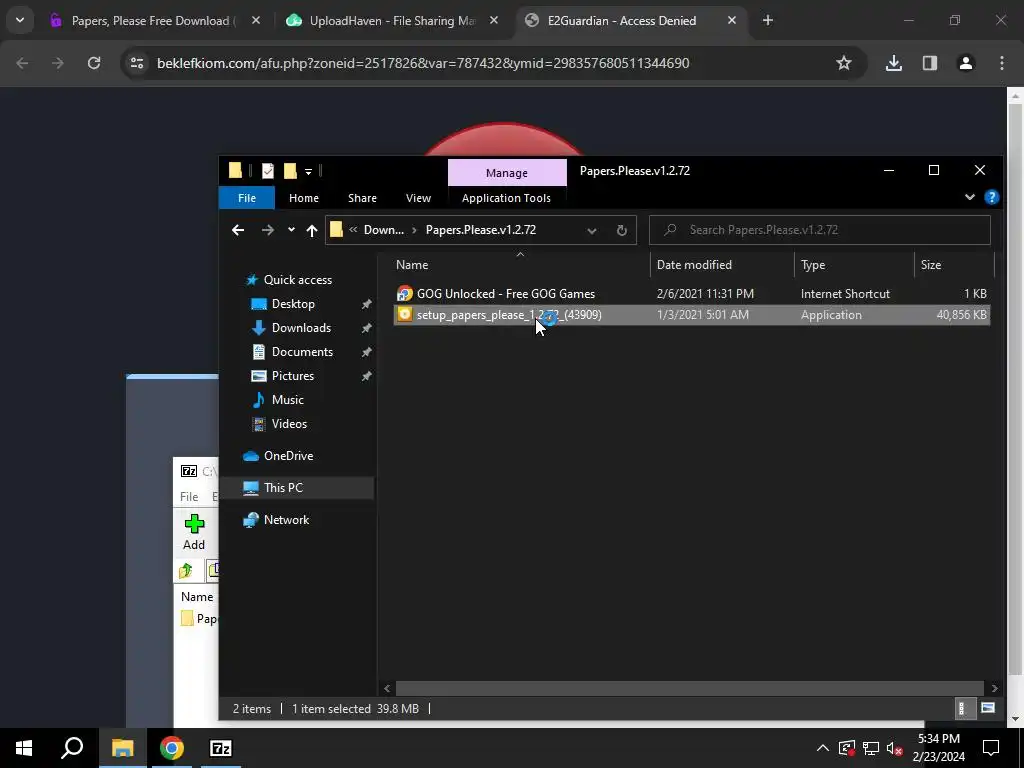Open a new Chrome tab
The height and width of the screenshot is (768, 1024).
(768, 21)
